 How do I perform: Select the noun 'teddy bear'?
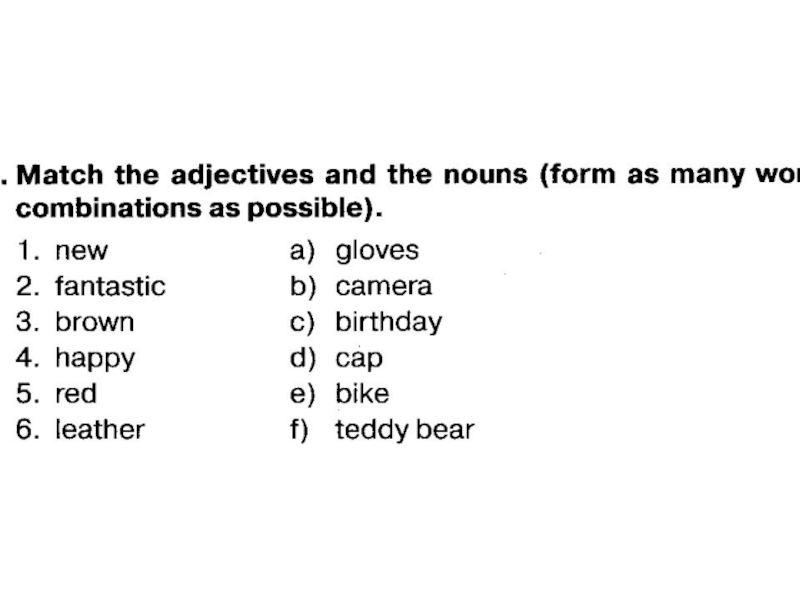[404, 430]
